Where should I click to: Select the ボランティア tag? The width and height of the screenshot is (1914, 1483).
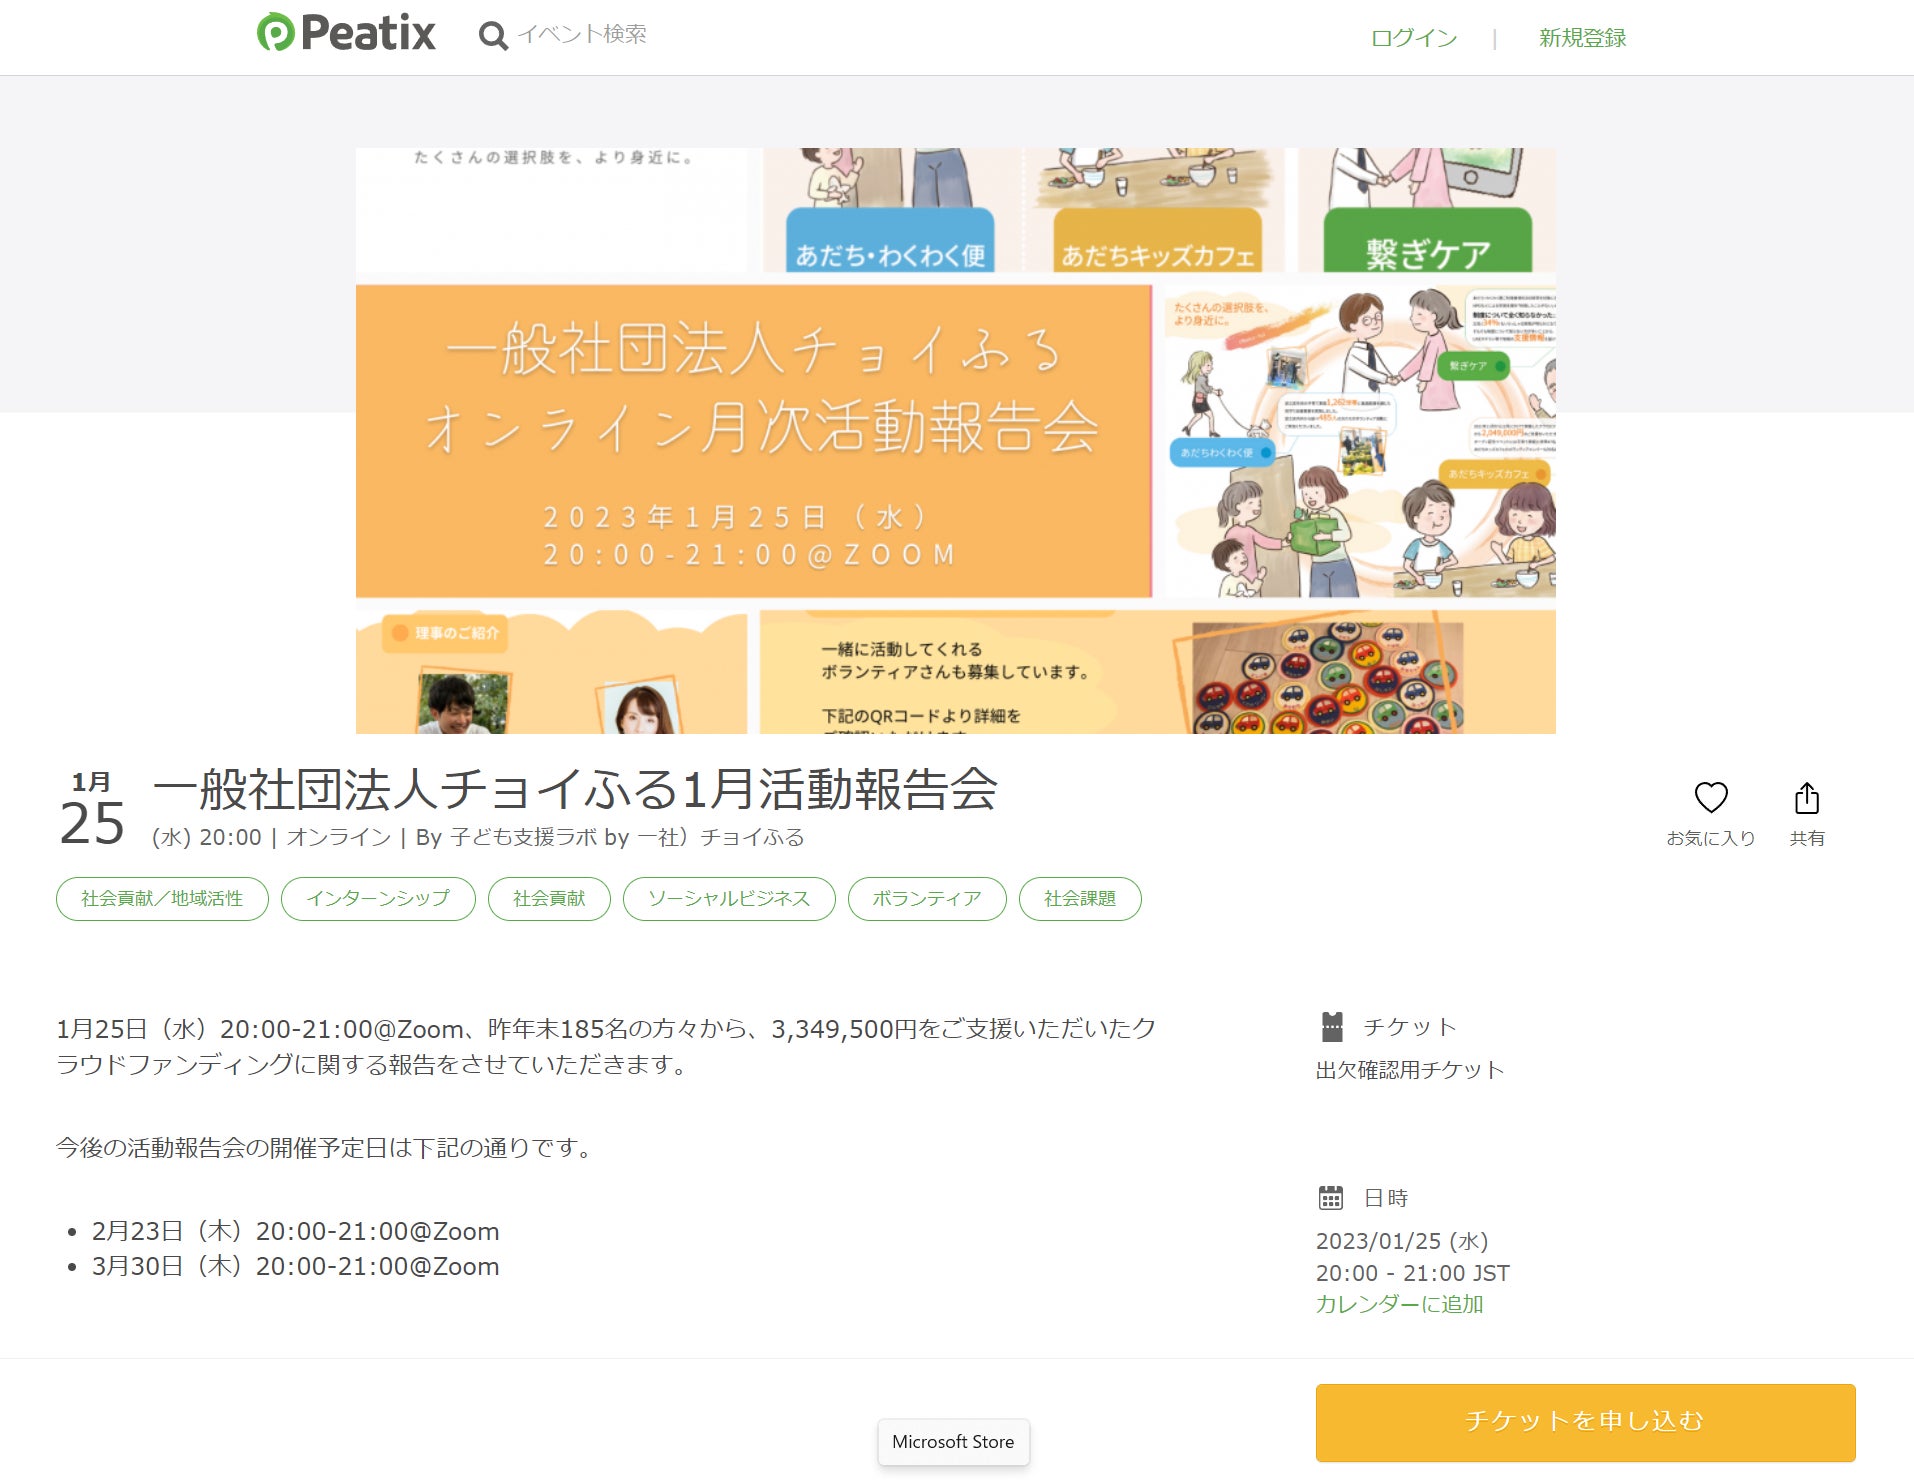tap(927, 899)
